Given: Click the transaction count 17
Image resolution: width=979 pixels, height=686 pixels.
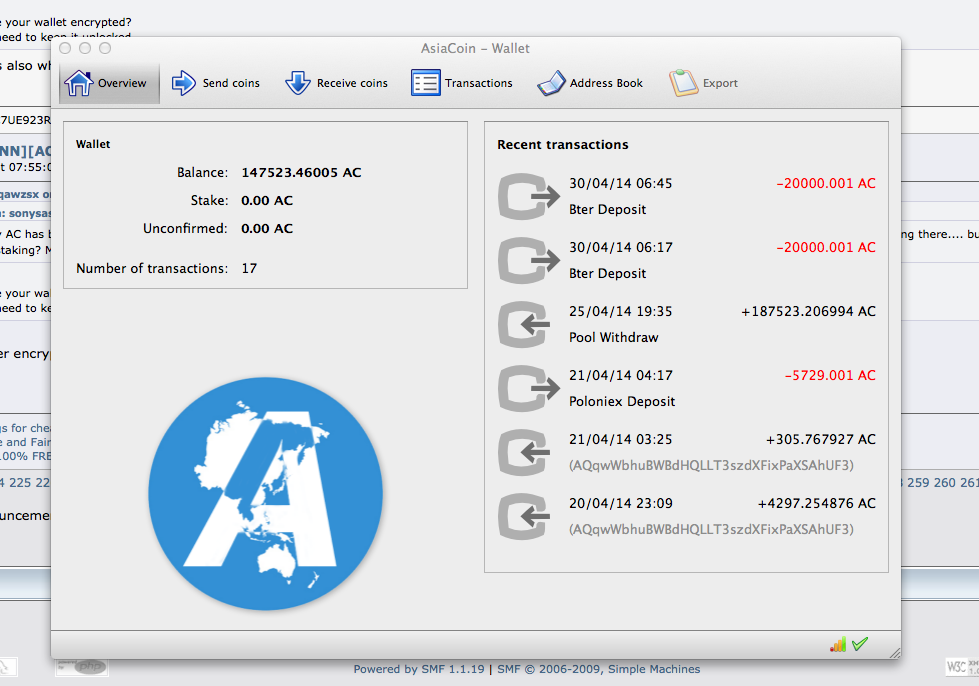Looking at the screenshot, I should pos(249,268).
